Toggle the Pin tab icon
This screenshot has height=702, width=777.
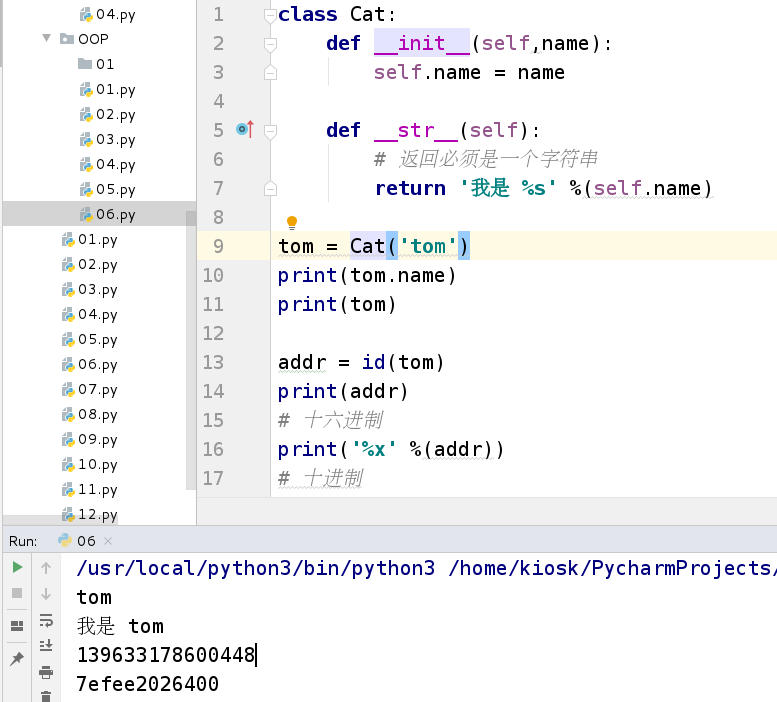[17, 658]
